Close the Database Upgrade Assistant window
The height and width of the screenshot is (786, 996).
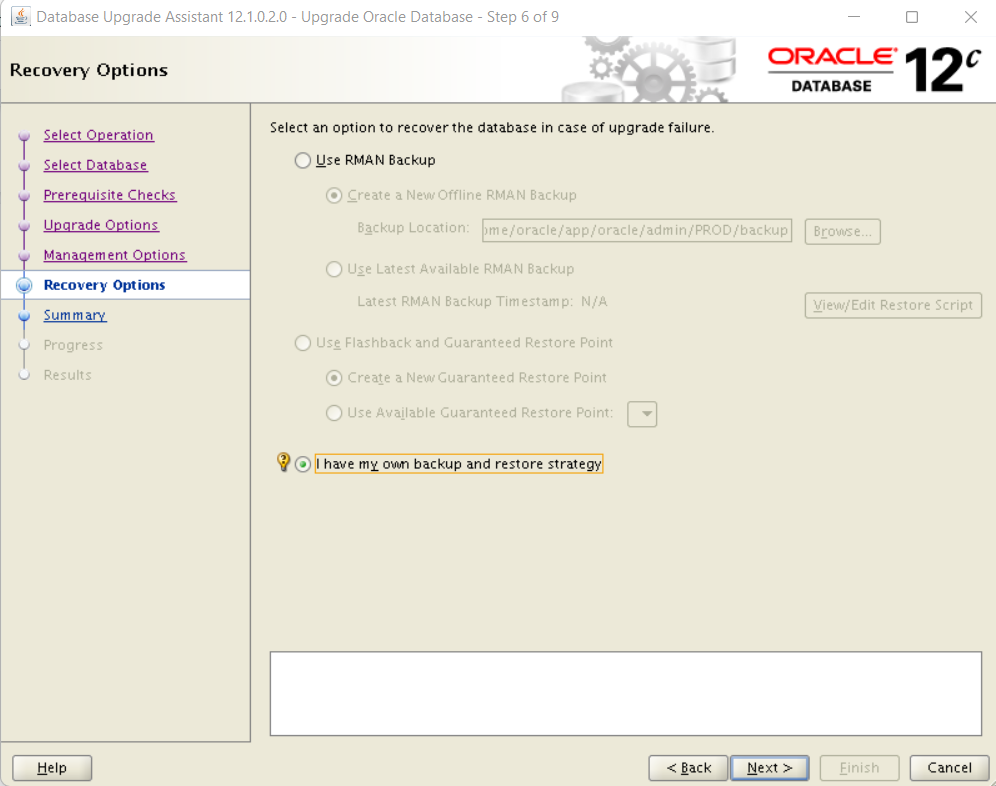click(970, 17)
